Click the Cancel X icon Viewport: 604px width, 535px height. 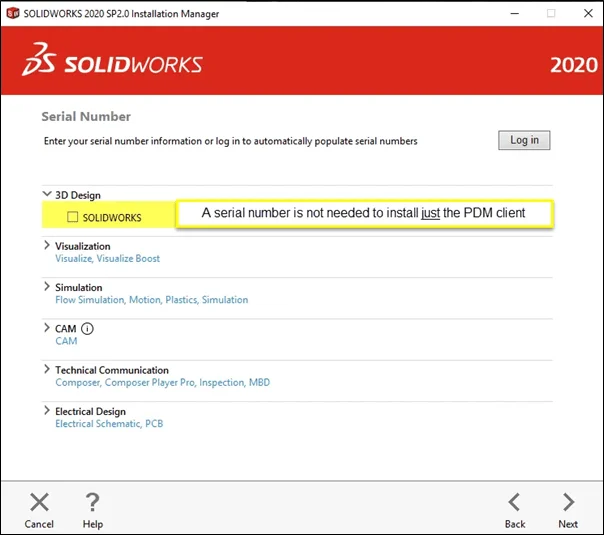[39, 502]
